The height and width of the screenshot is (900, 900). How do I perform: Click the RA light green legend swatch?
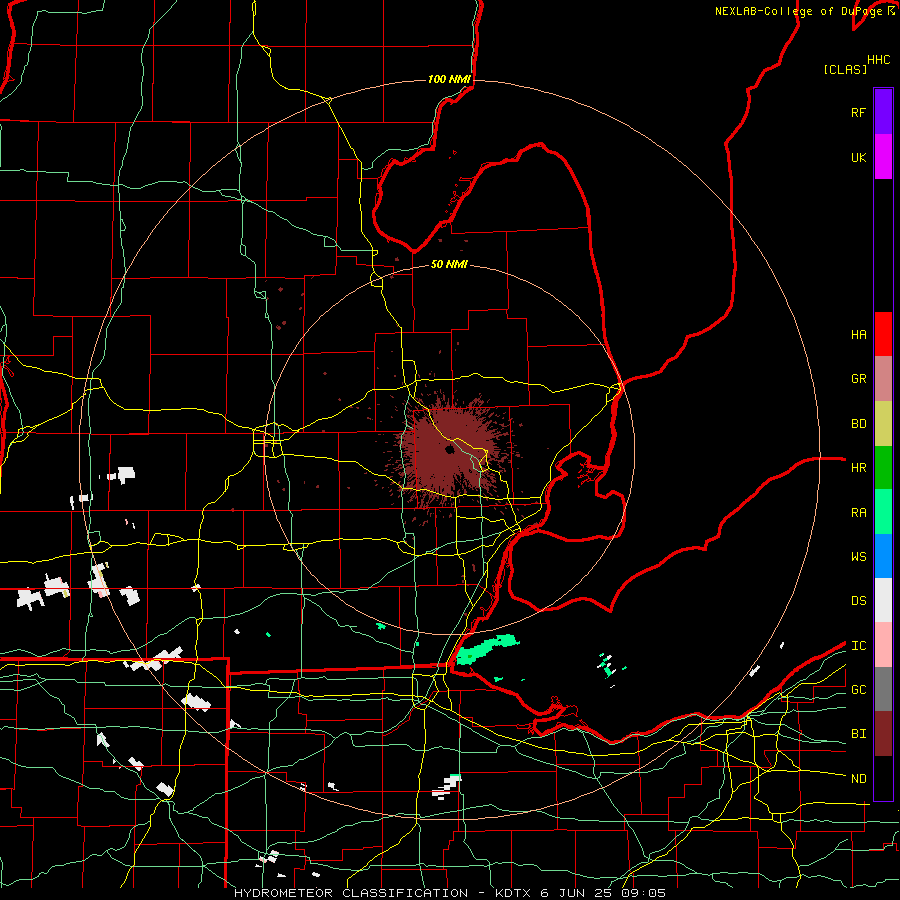pos(883,512)
